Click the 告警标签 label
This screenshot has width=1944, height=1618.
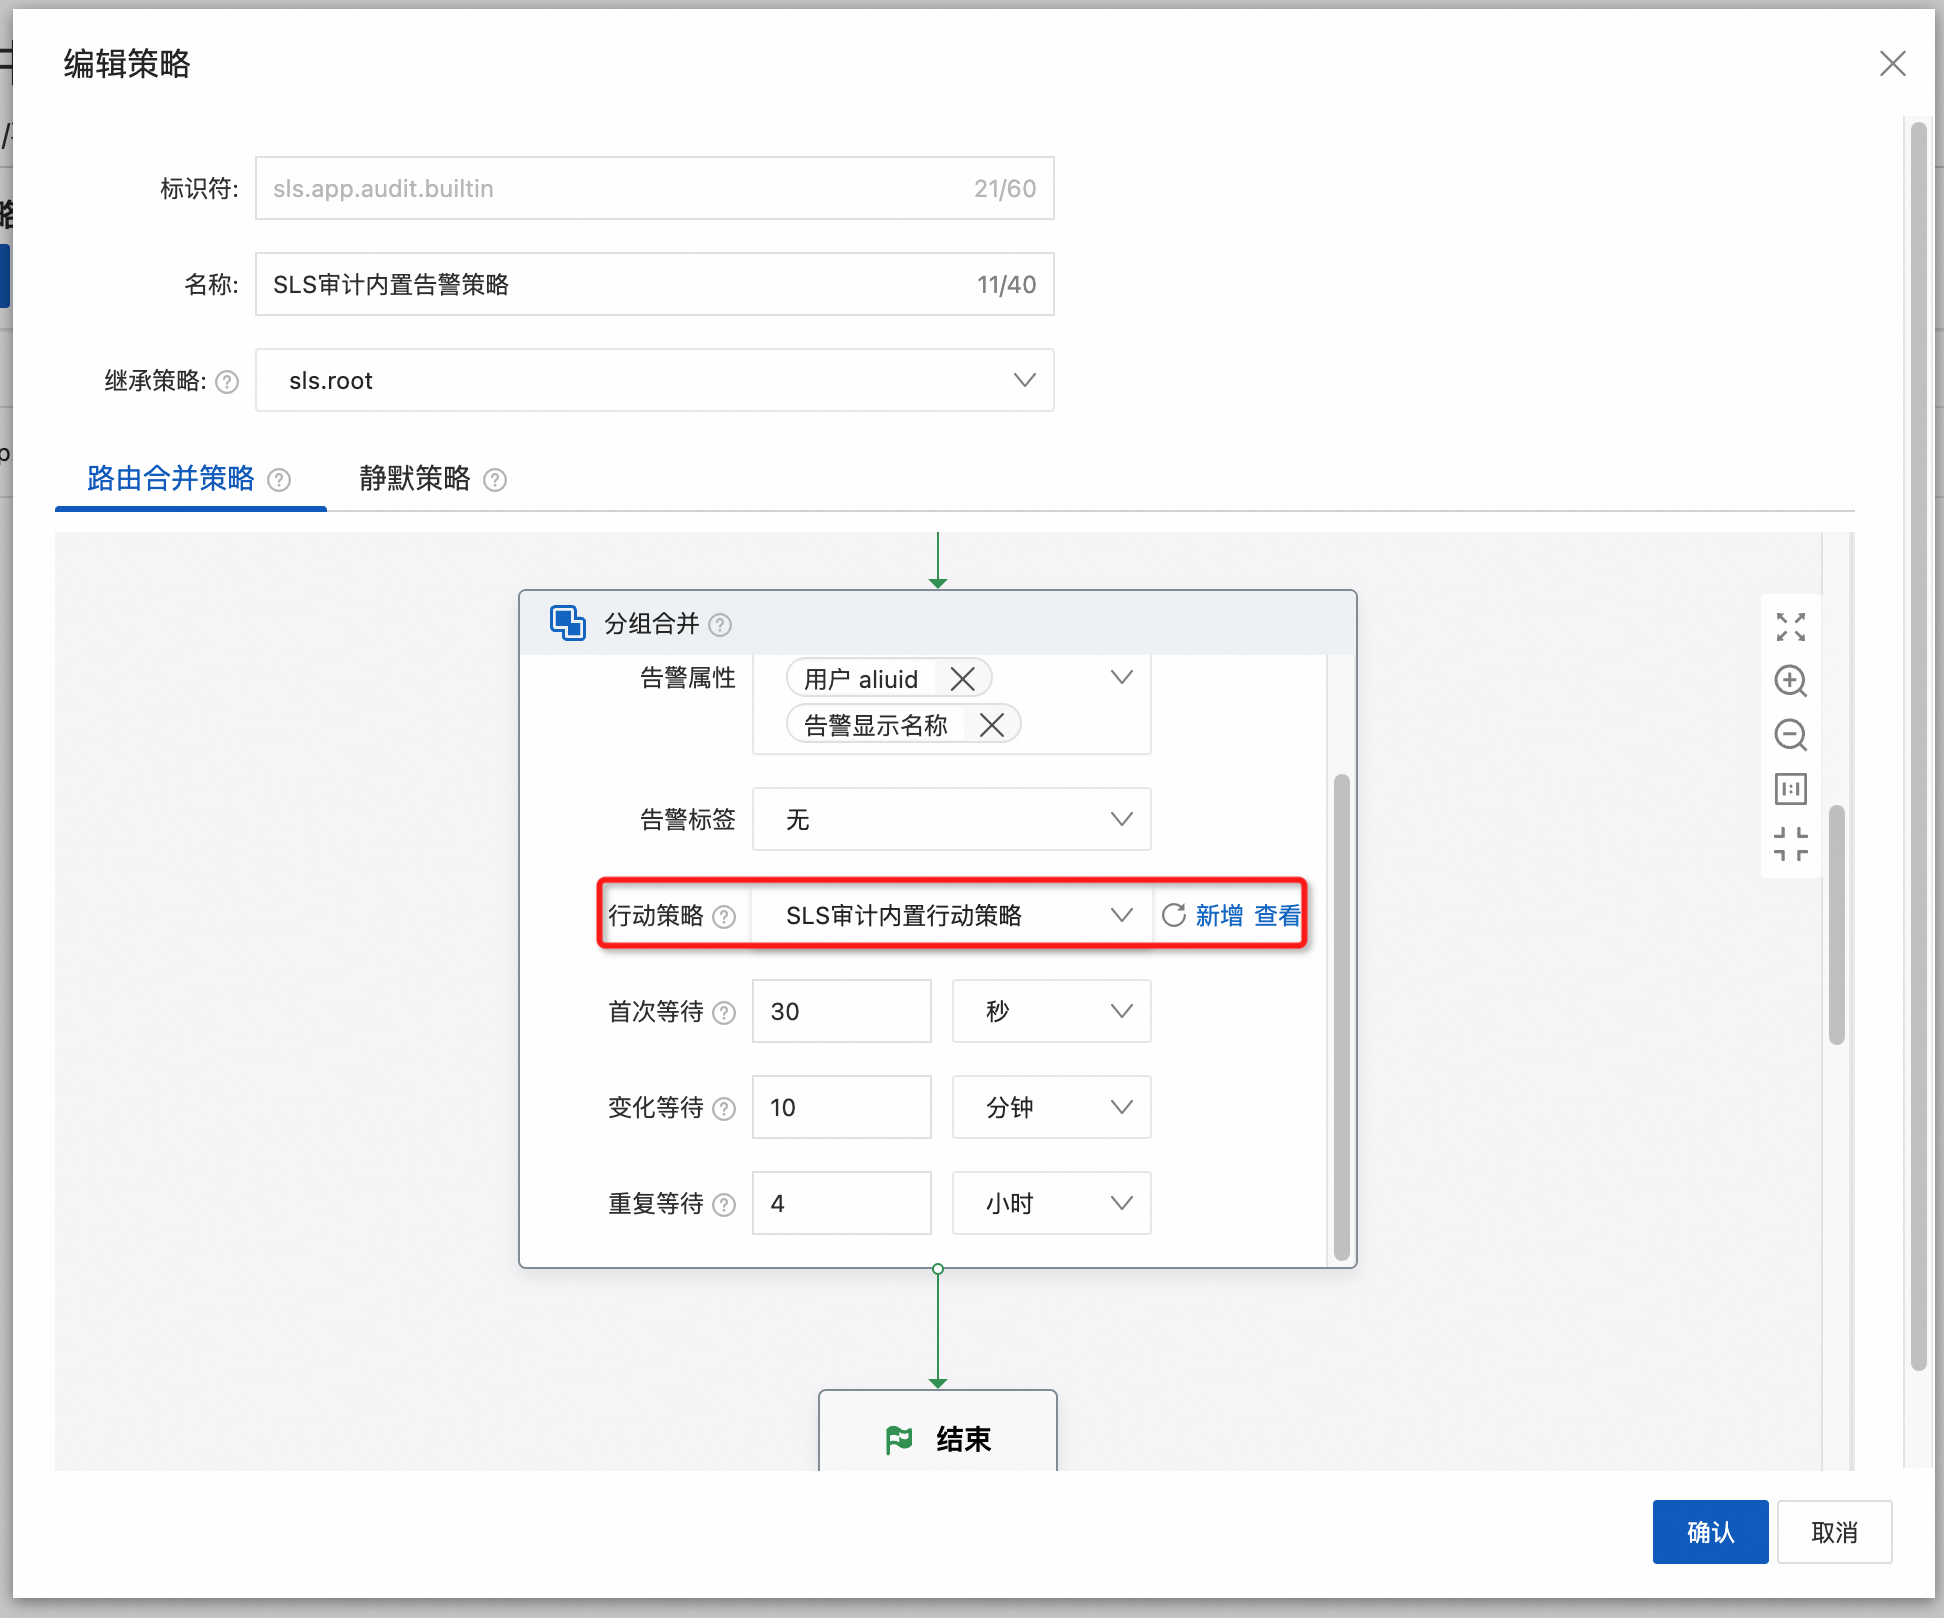pyautogui.click(x=688, y=820)
